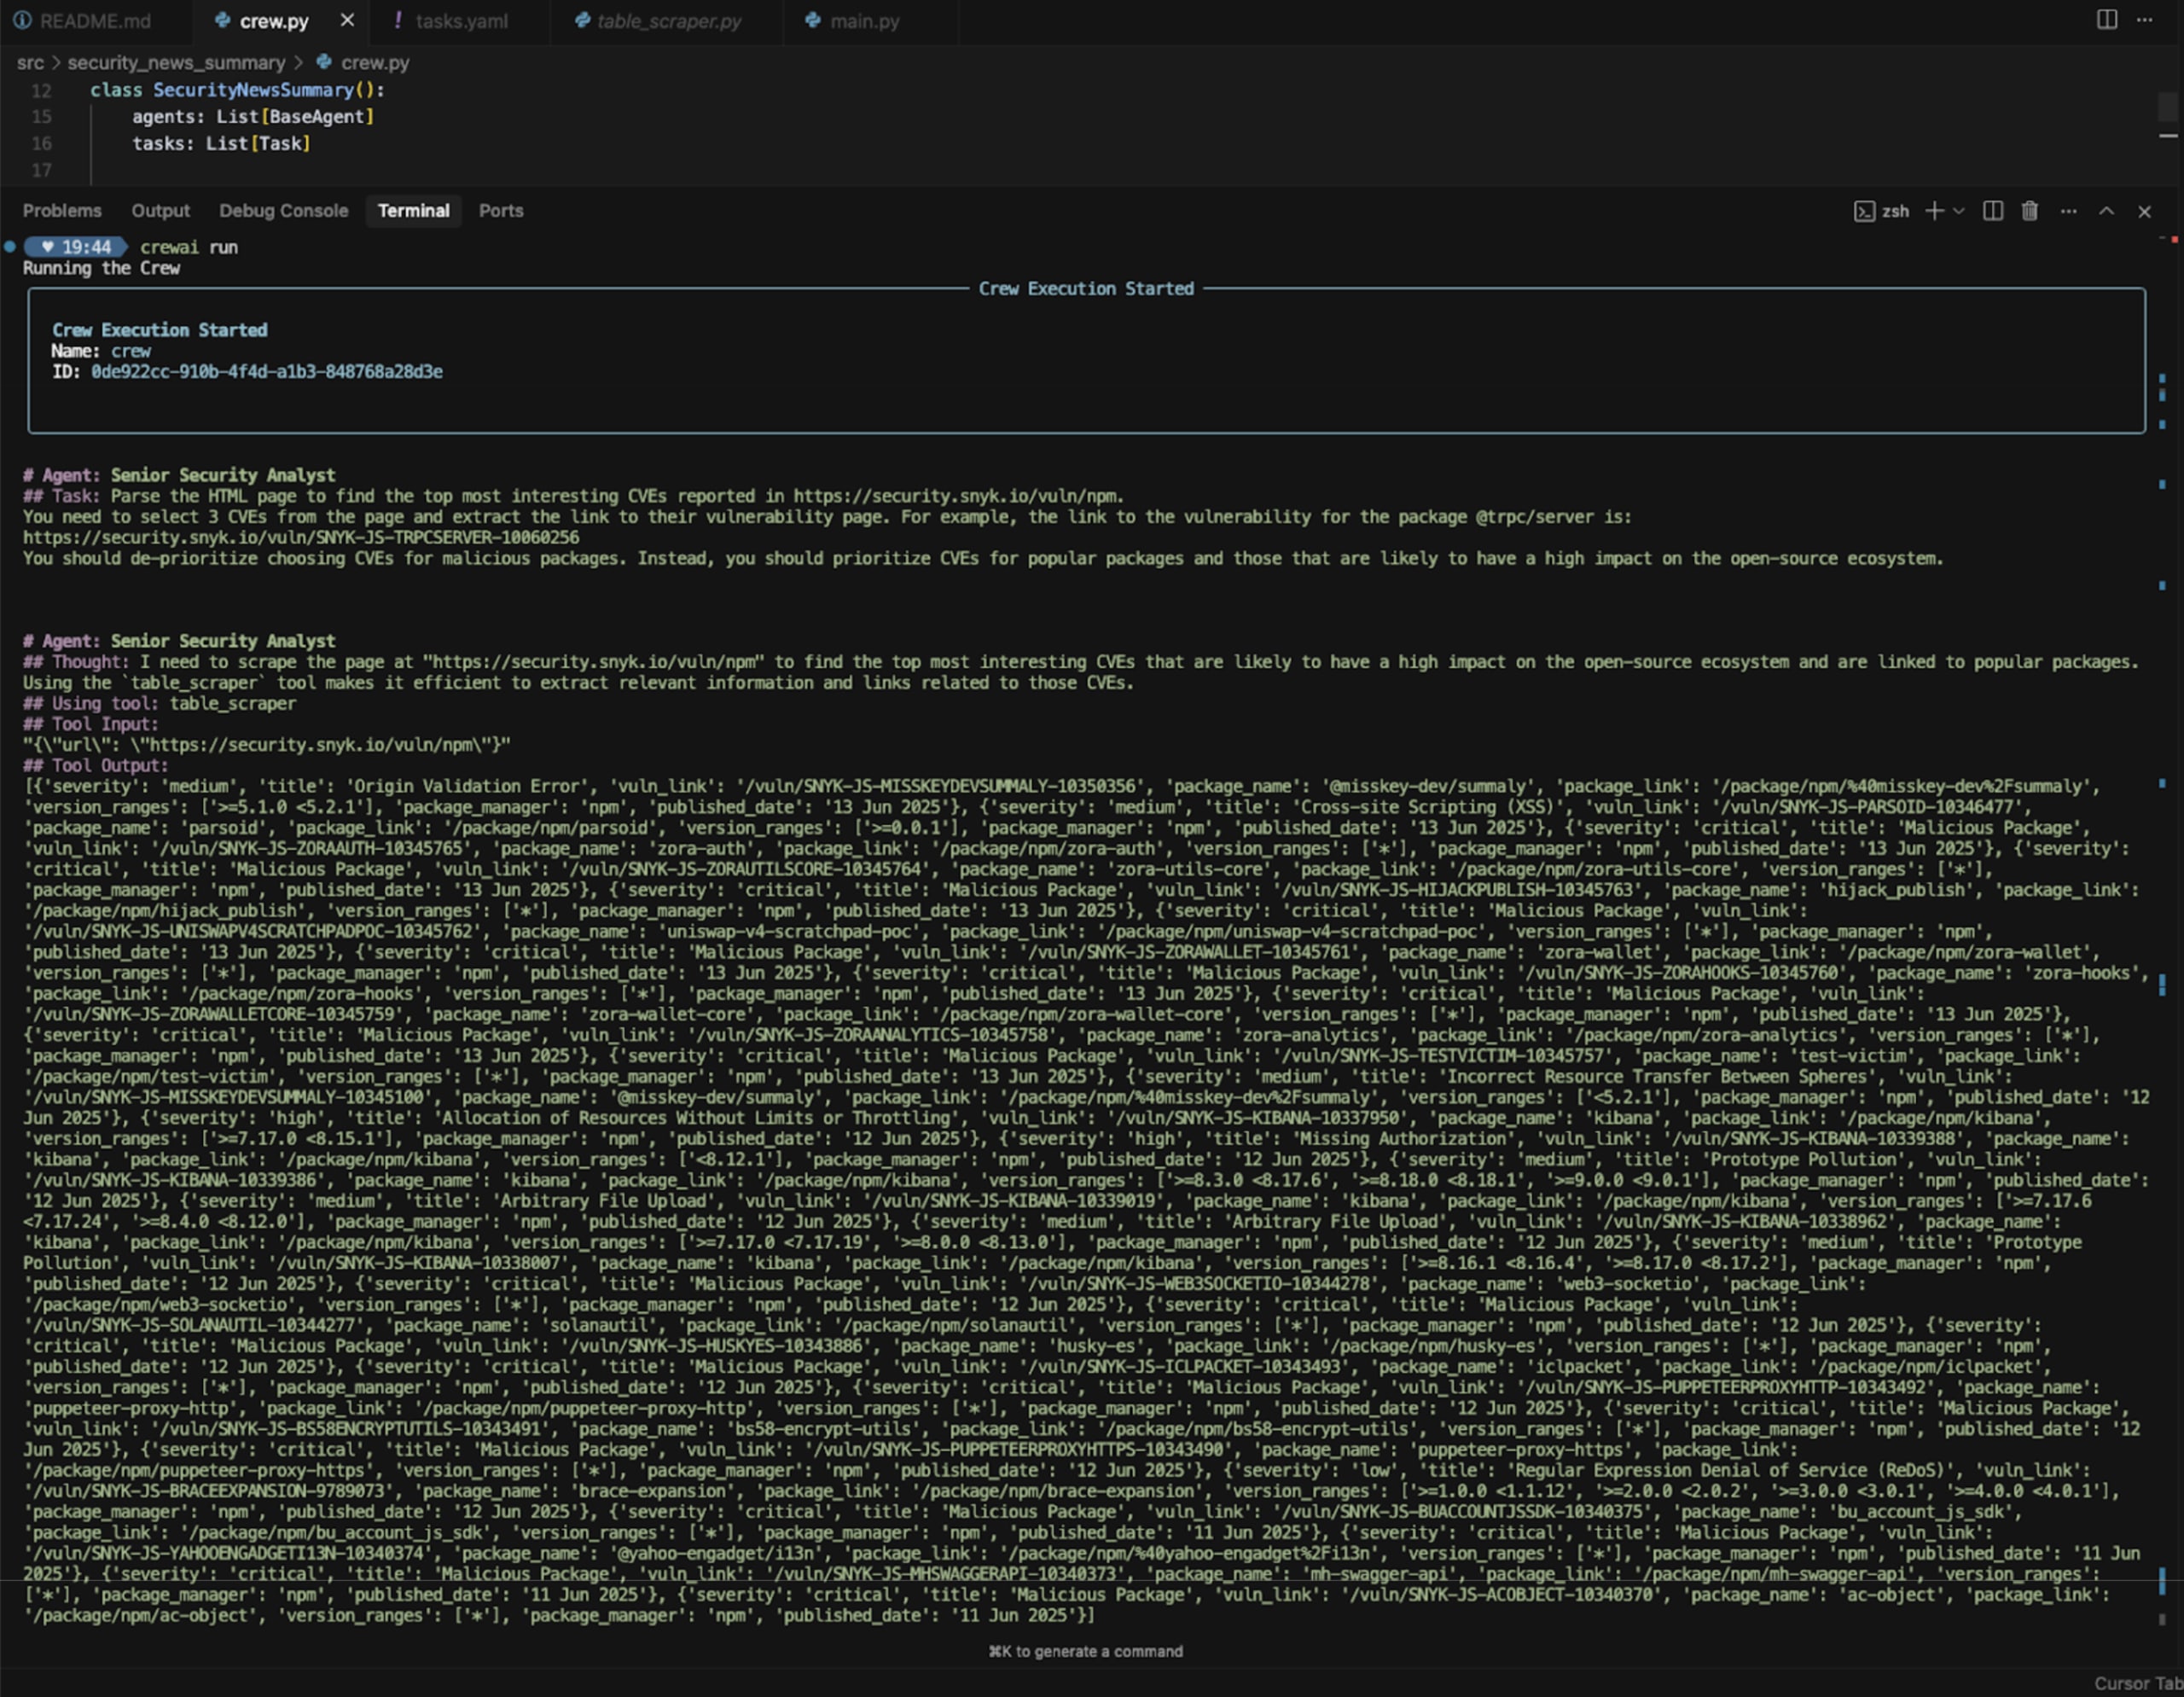The height and width of the screenshot is (1697, 2184).
Task: Open the tasks.yaml tab
Action: click(x=451, y=21)
